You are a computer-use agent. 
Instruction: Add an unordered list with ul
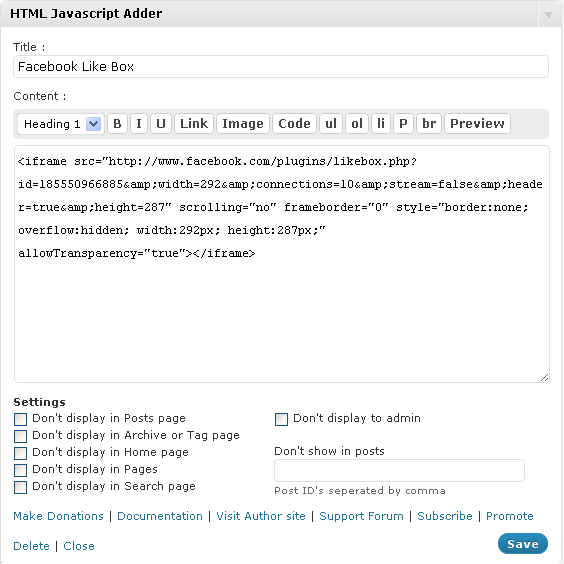[331, 124]
